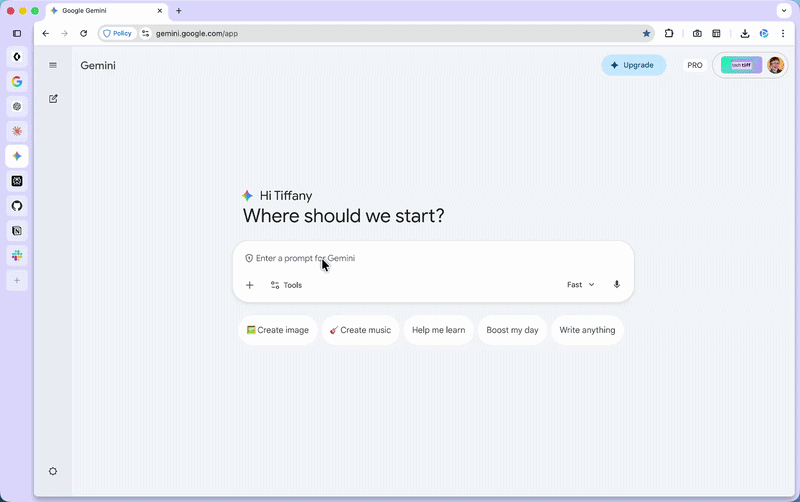800x502 pixels.
Task: Select the Google Gemini browser tab
Action: pyautogui.click(x=106, y=11)
